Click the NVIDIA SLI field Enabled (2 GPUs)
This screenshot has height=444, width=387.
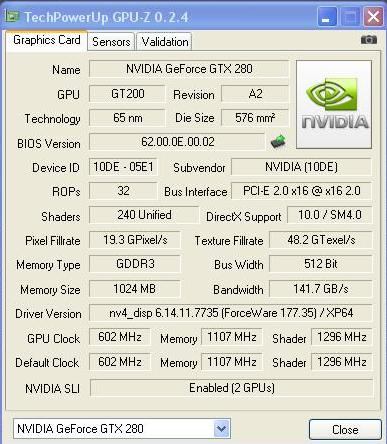coord(232,388)
